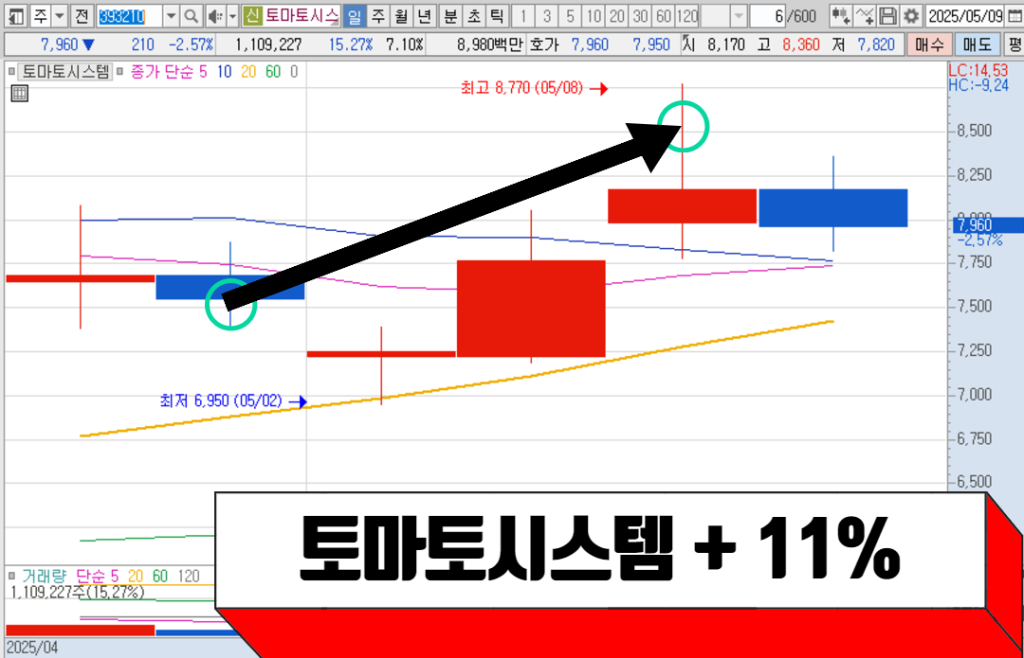The height and width of the screenshot is (658, 1024).
Task: Toggle the left panel sidebar icon
Action: [x=18, y=15]
